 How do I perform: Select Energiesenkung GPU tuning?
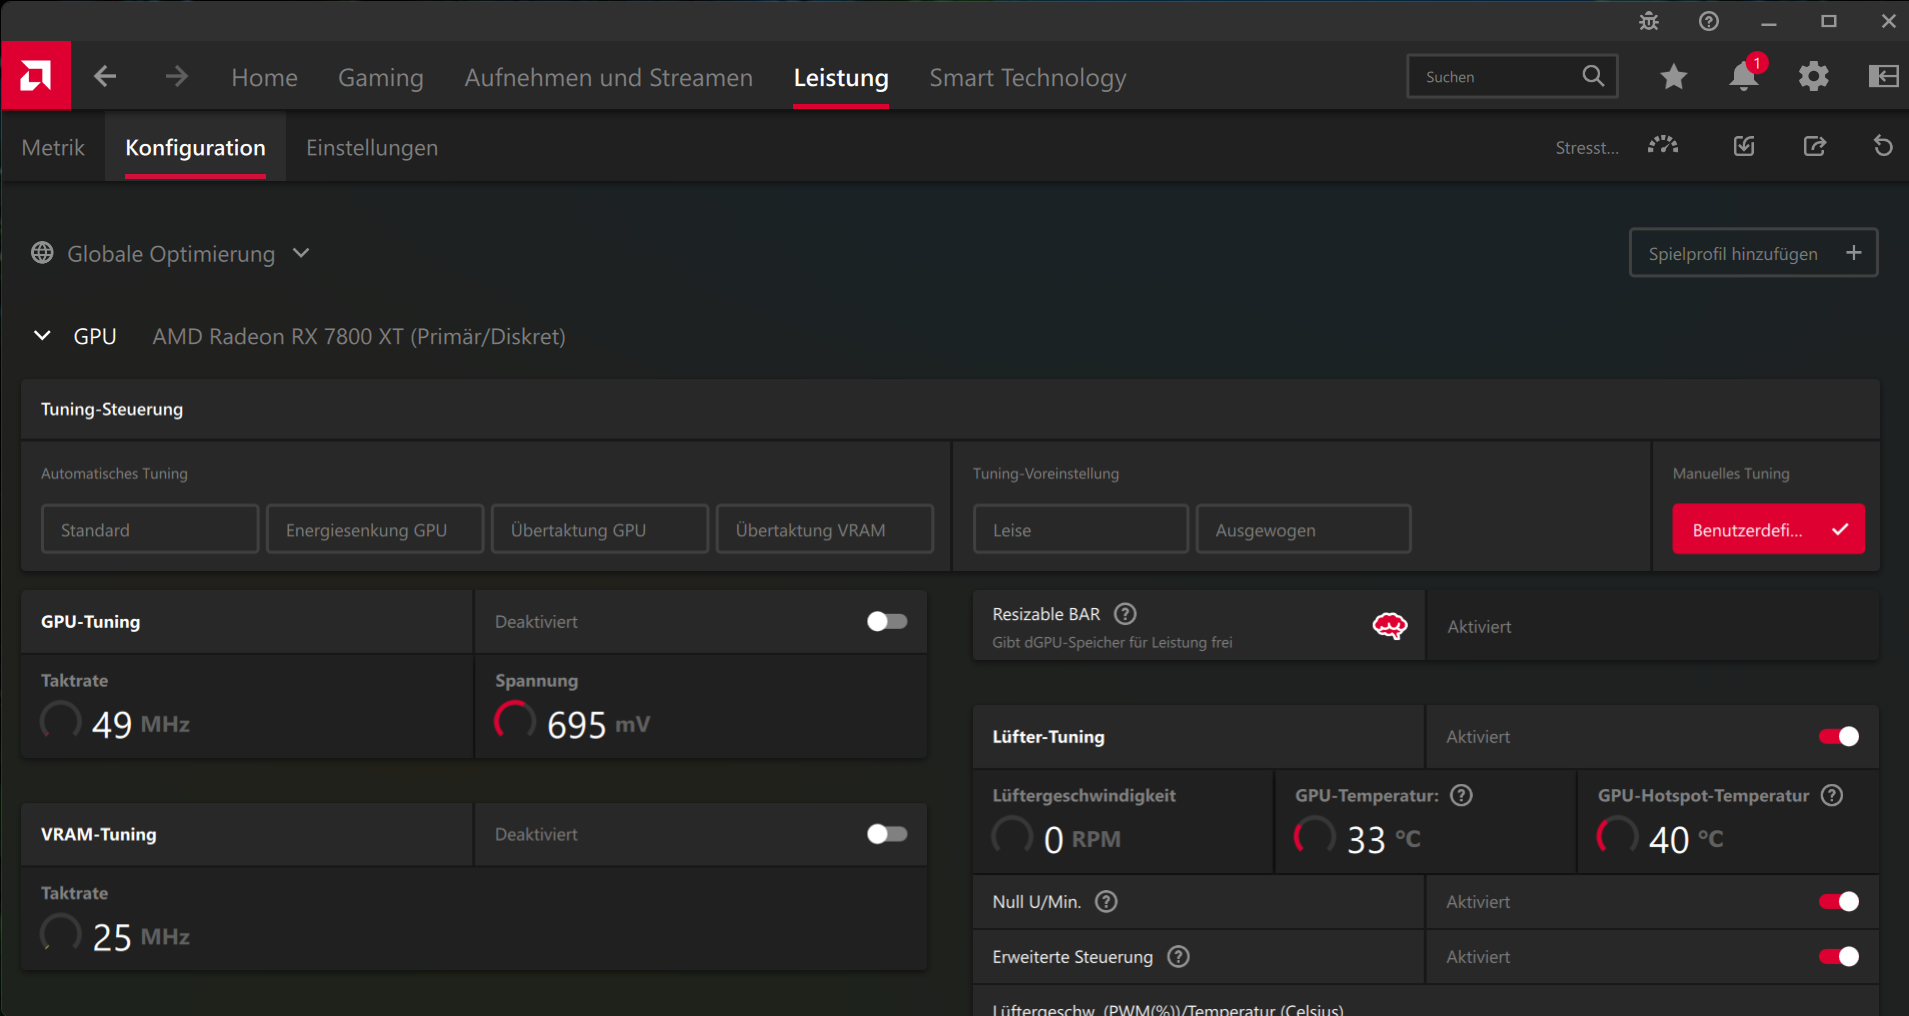(375, 529)
